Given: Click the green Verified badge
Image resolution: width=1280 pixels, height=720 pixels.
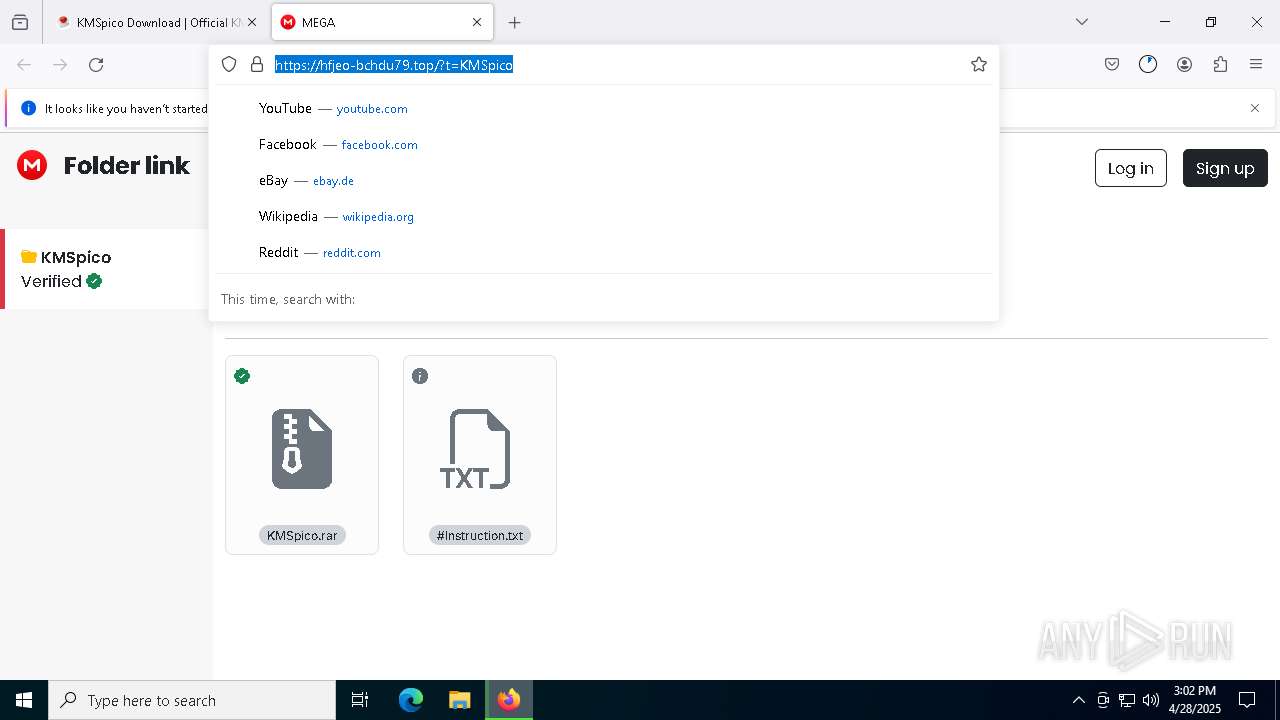Looking at the screenshot, I should click(94, 281).
